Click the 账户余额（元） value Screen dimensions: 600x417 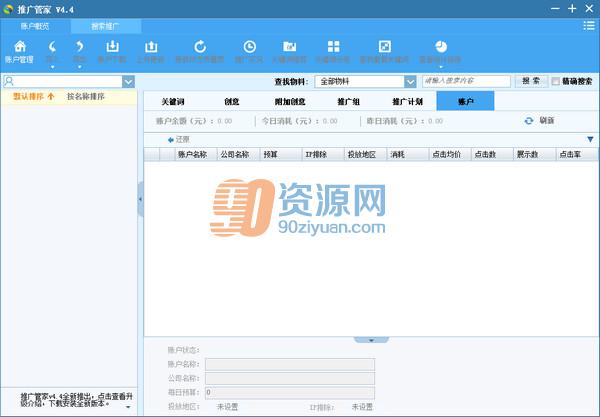coord(225,121)
